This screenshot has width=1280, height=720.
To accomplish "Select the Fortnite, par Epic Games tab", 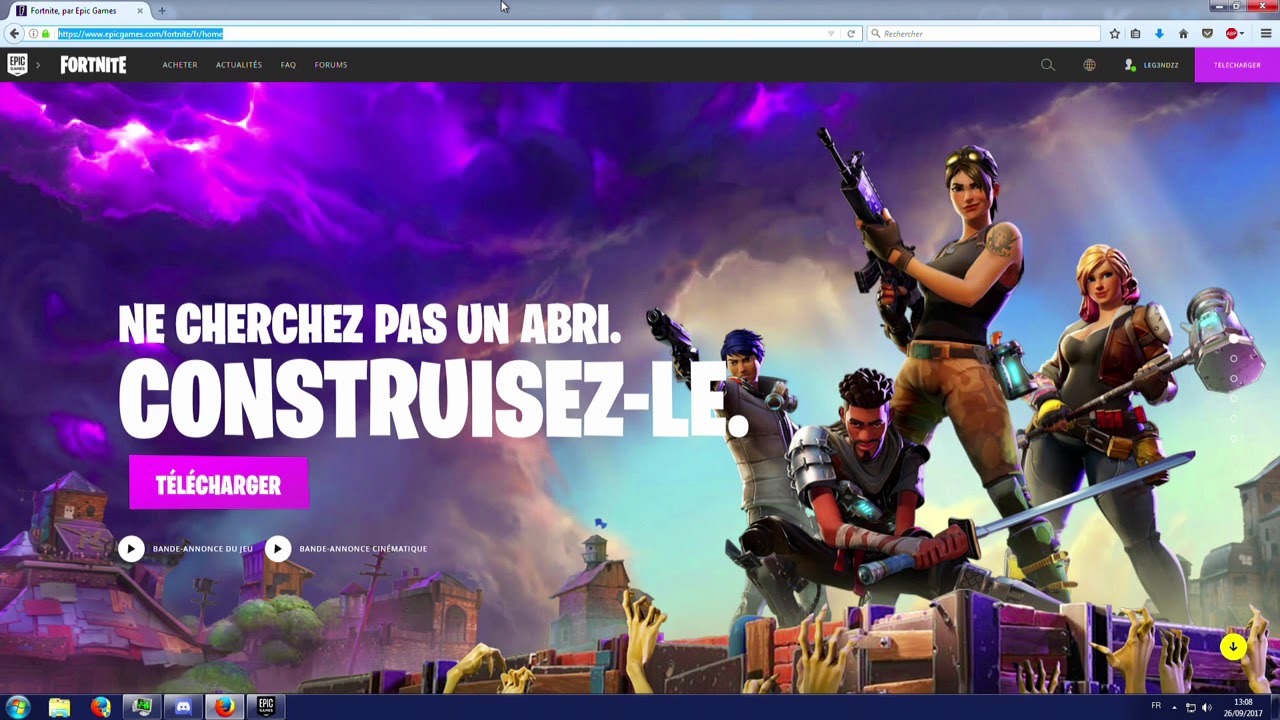I will [x=80, y=11].
